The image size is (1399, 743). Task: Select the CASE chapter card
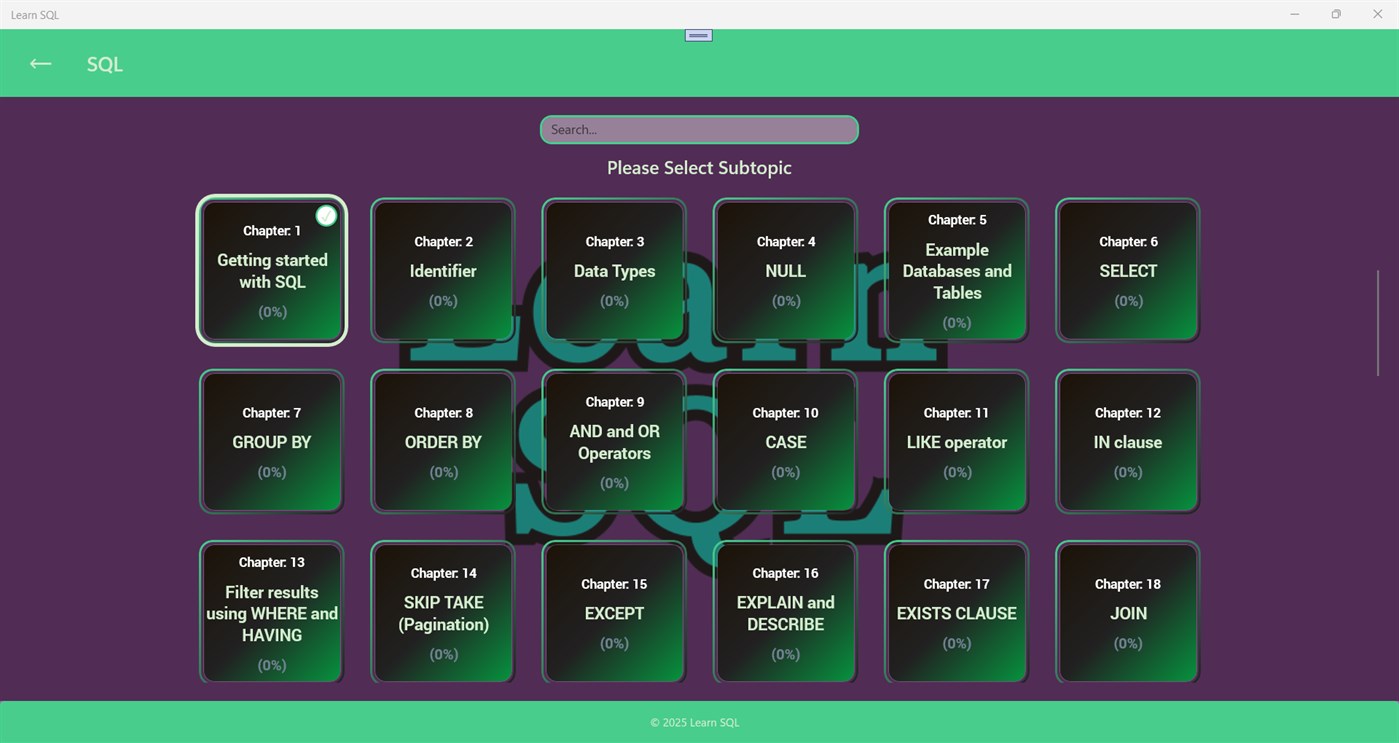coord(785,441)
